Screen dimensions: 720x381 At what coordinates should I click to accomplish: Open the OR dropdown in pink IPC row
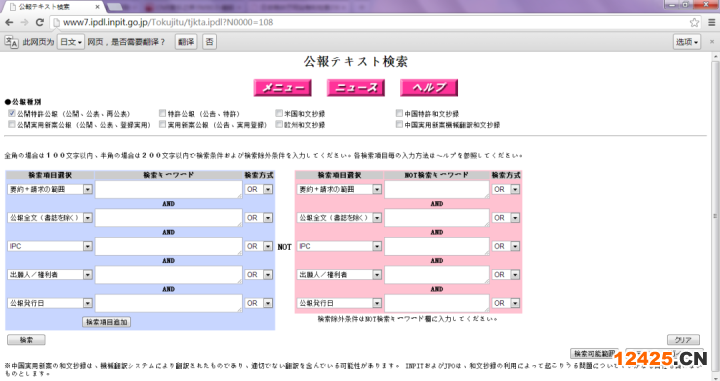(x=506, y=246)
